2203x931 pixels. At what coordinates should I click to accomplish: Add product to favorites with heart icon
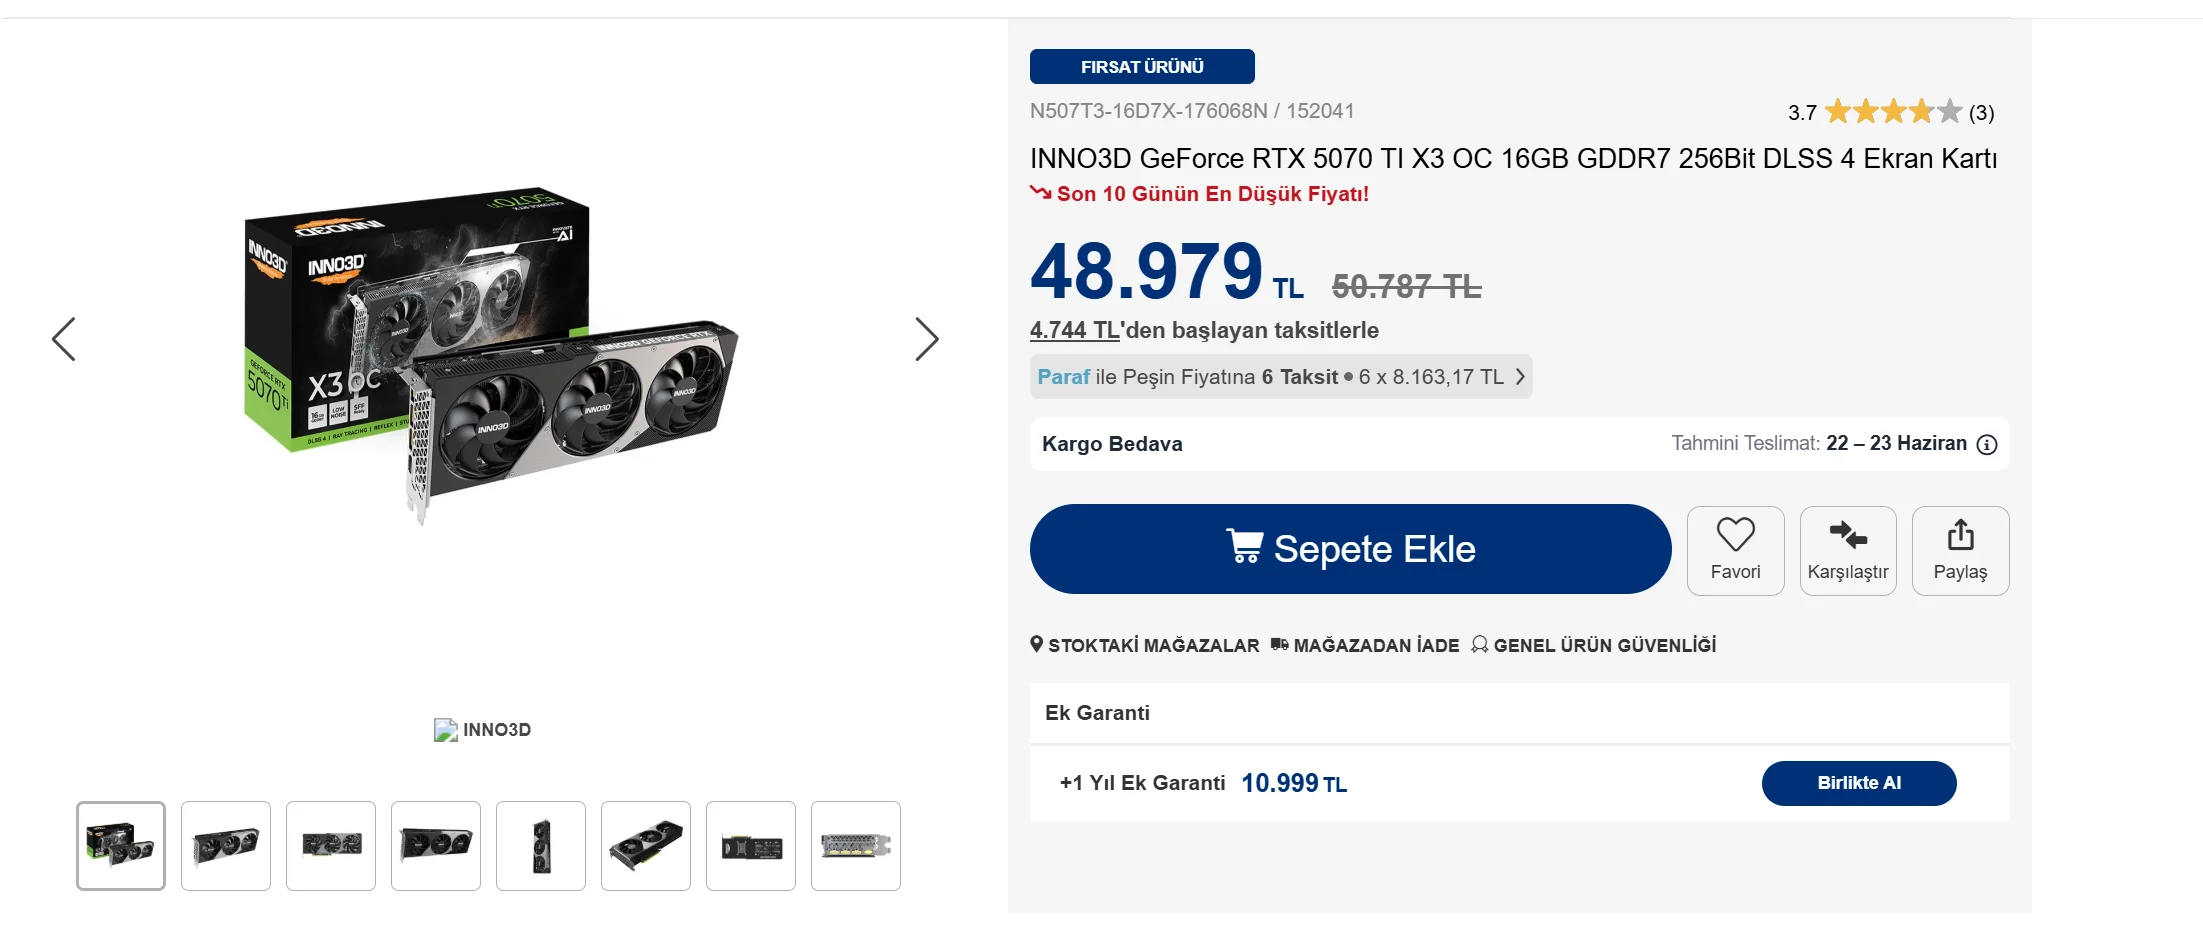click(1735, 550)
